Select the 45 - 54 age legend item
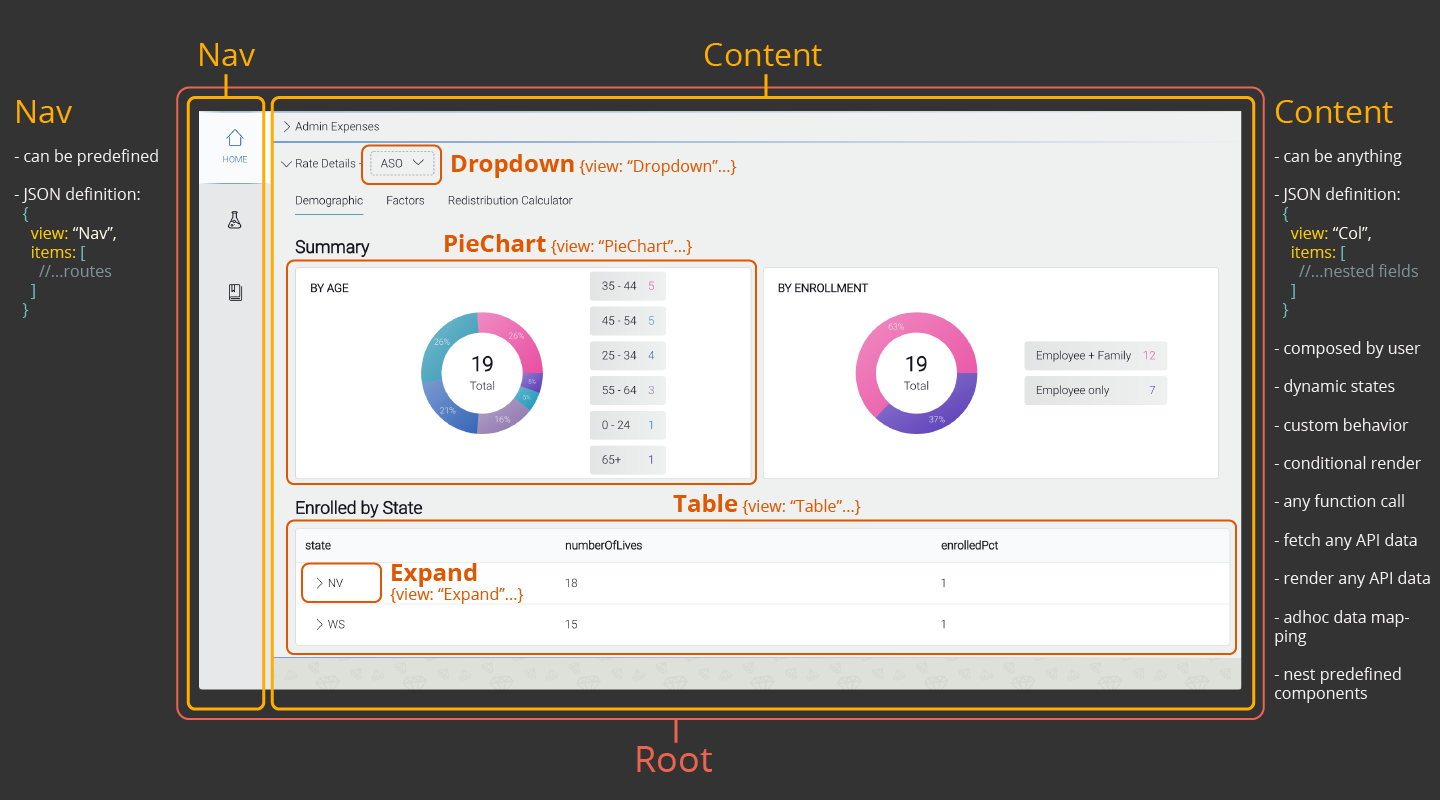 [627, 321]
